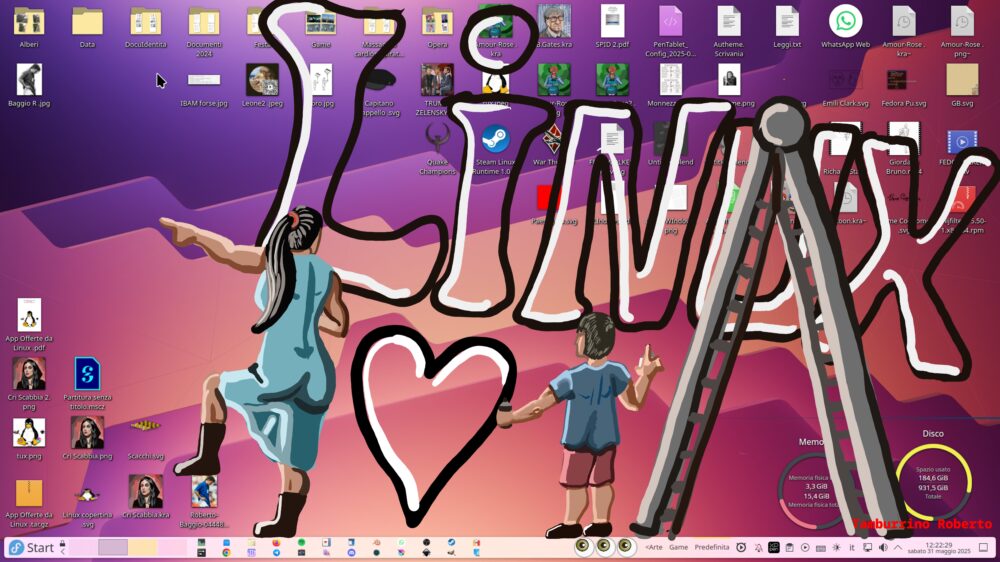The height and width of the screenshot is (562, 1000).
Task: Open the Linux copertina svg file
Action: (87, 505)
